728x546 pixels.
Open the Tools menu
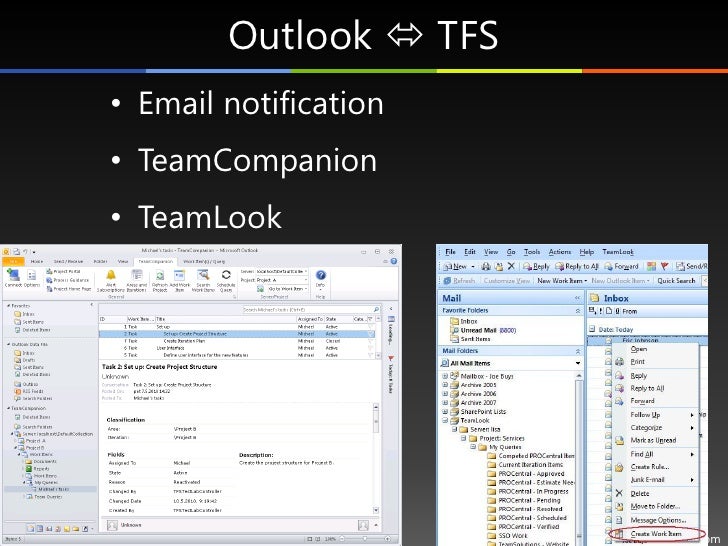point(532,252)
